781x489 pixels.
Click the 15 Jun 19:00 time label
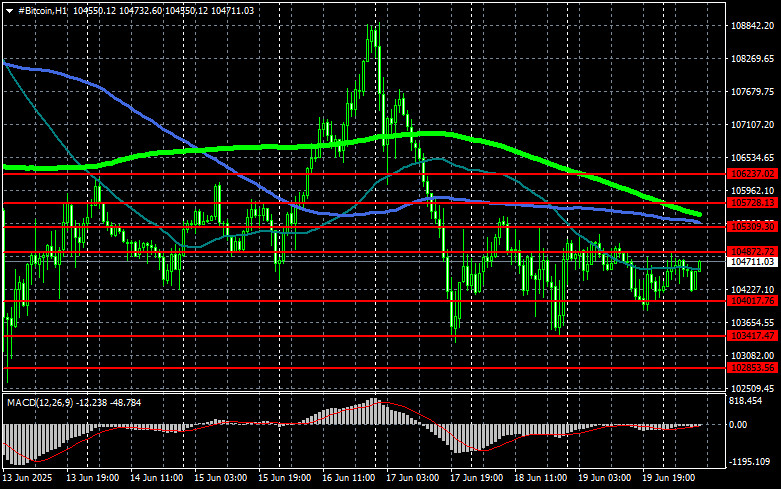(x=284, y=478)
